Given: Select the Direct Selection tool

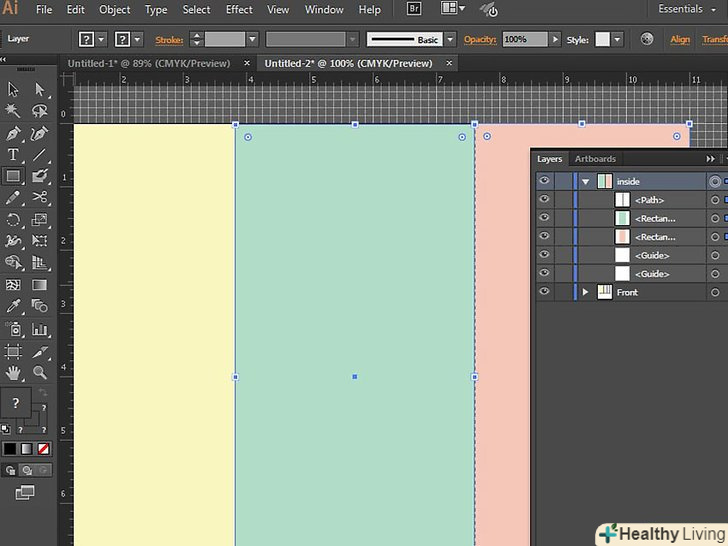Looking at the screenshot, I should click(x=40, y=91).
